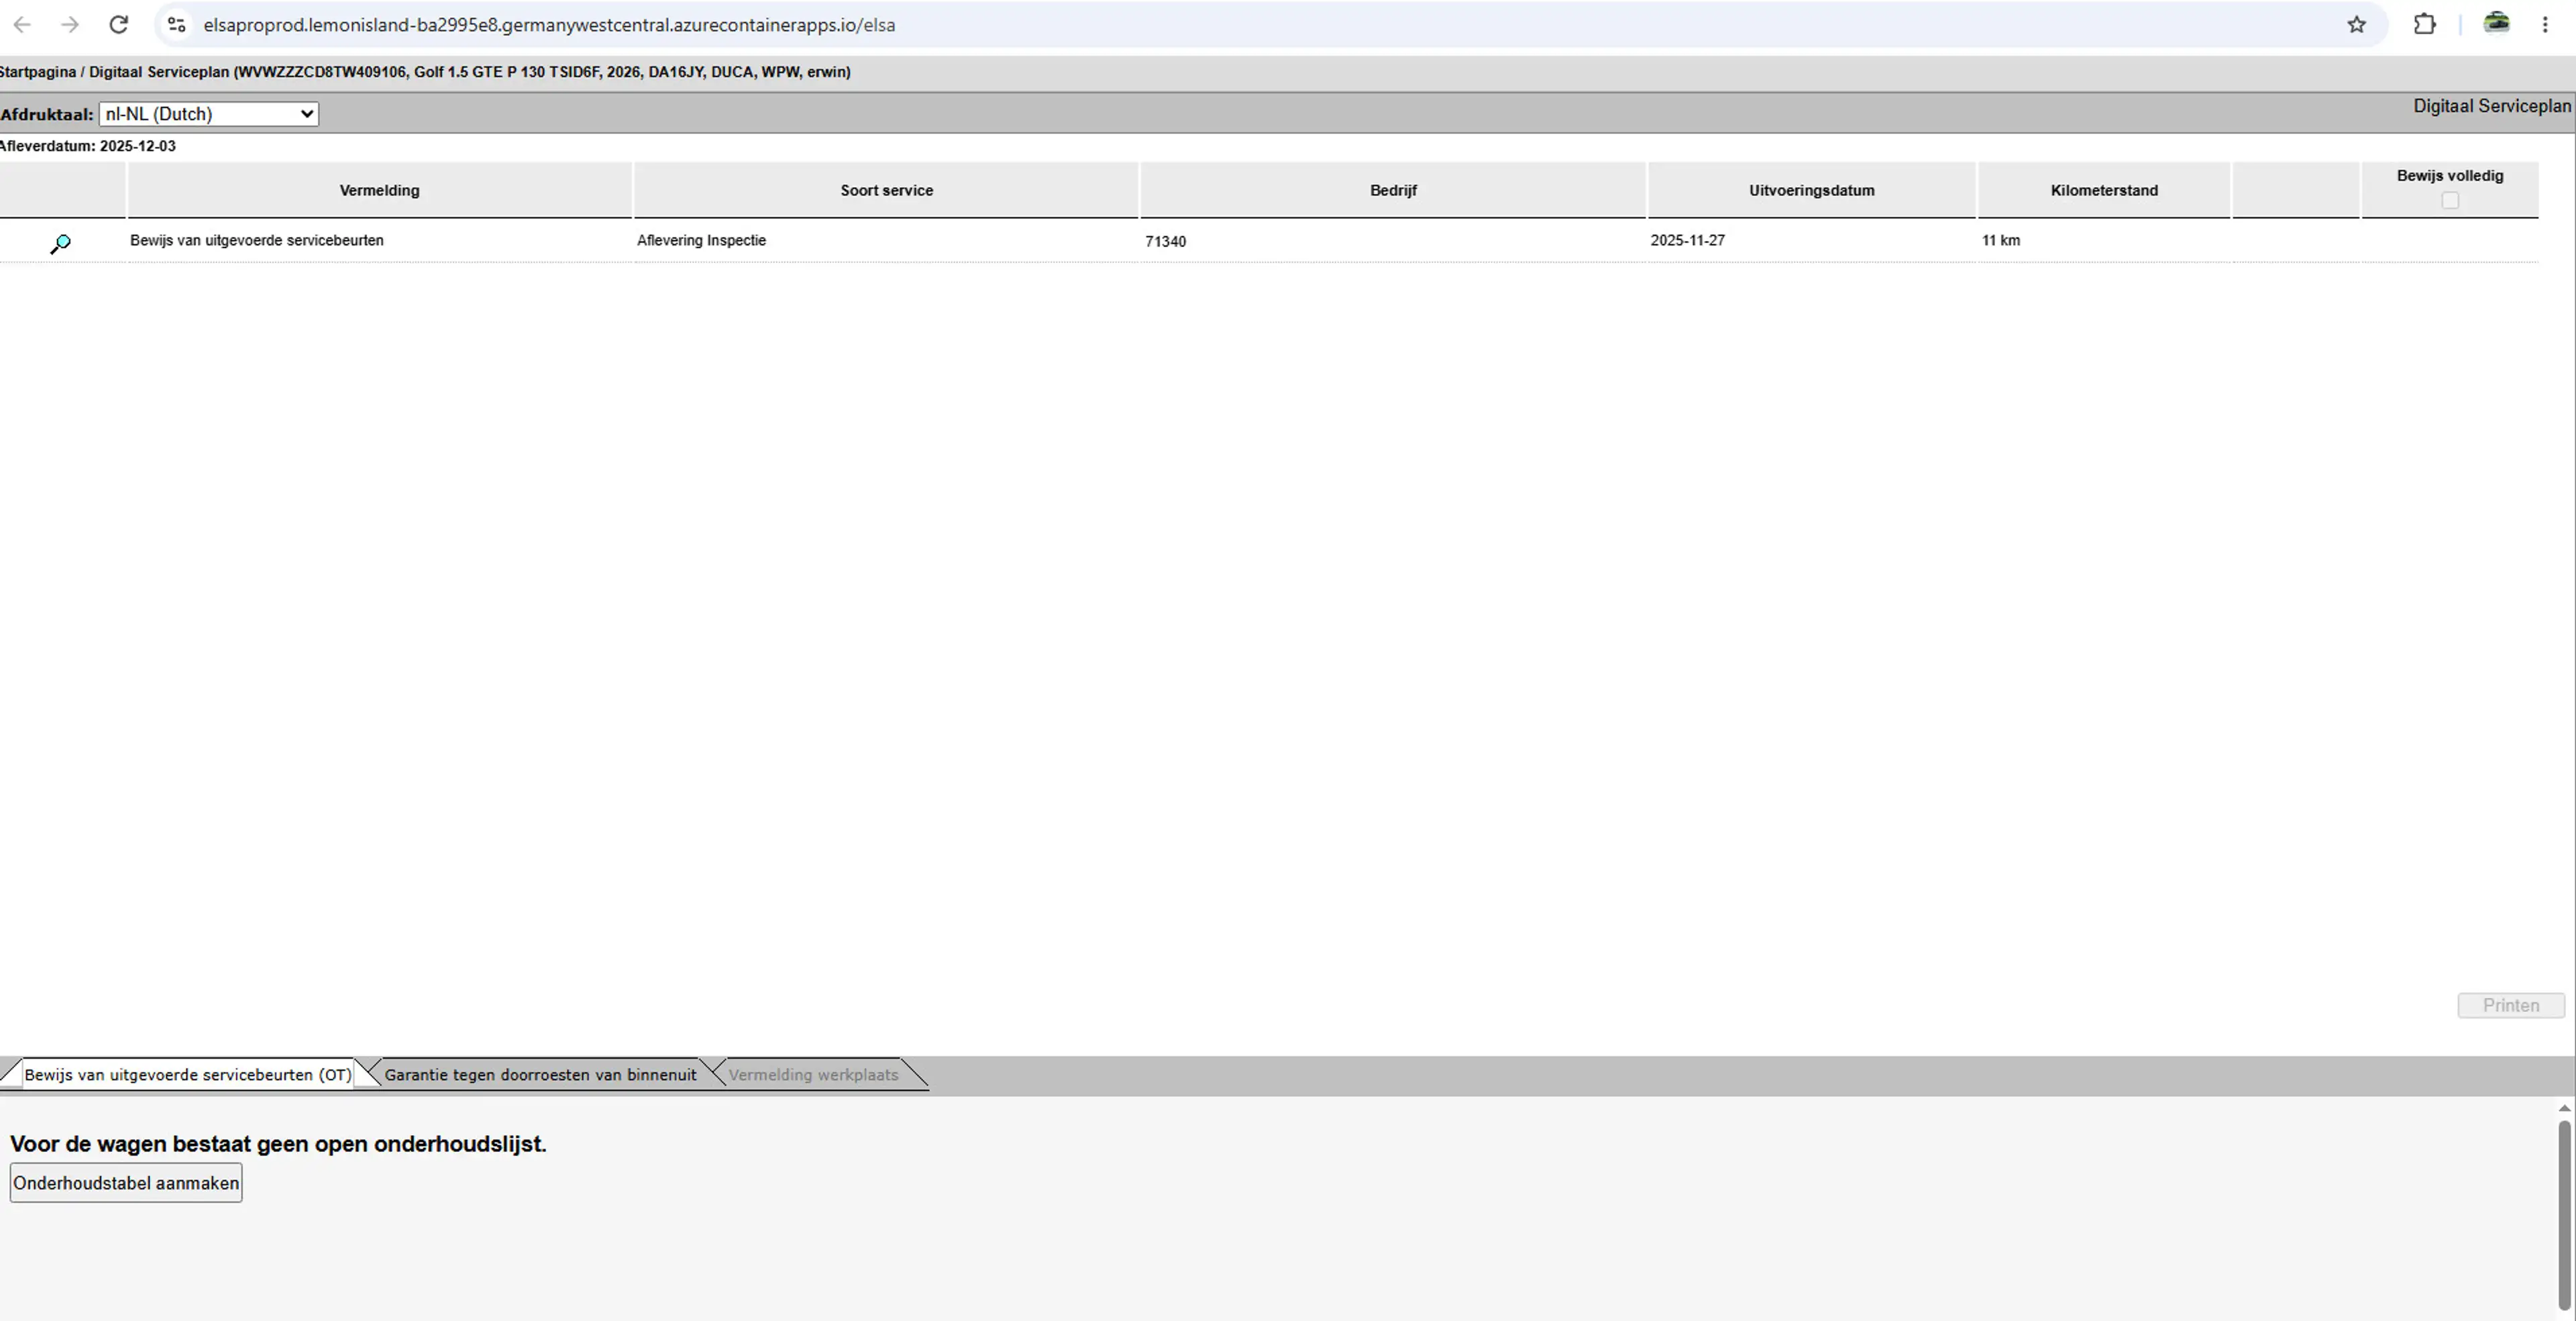The width and height of the screenshot is (2576, 1321).
Task: Click the Vermelding column header
Action: (379, 190)
